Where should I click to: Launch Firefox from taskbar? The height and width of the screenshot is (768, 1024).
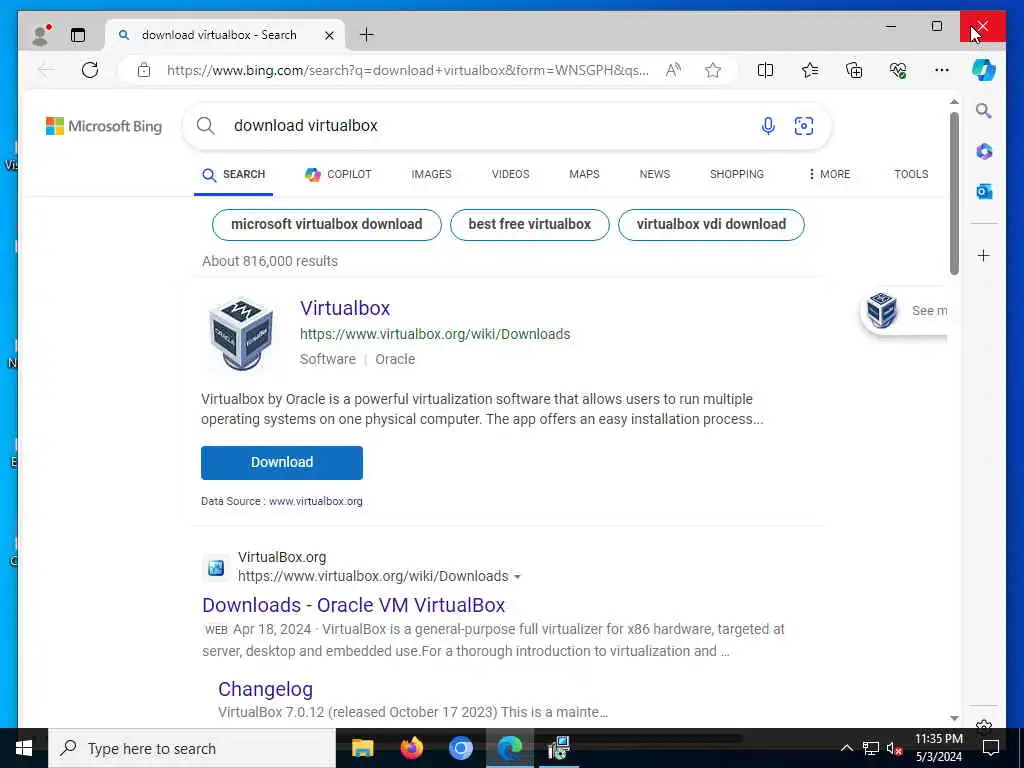click(411, 748)
